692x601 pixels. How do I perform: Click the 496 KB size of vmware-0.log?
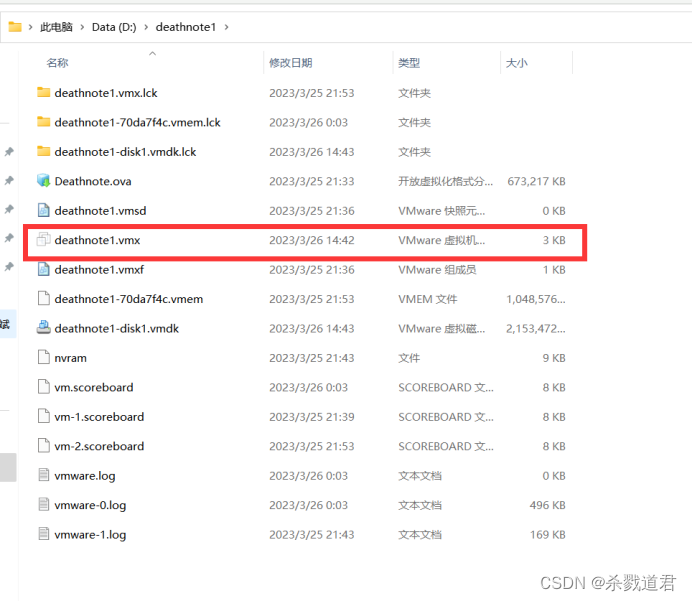(x=547, y=505)
